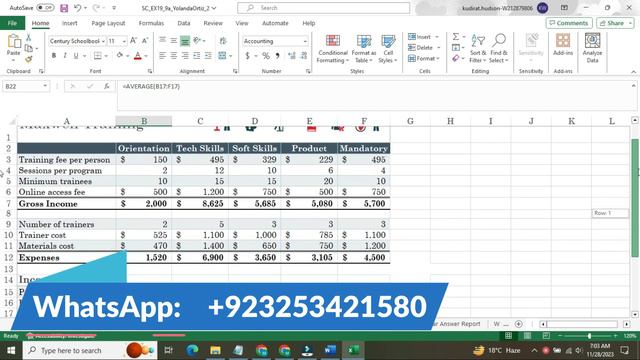Click the Format Painter brush icon

[x=29, y=60]
